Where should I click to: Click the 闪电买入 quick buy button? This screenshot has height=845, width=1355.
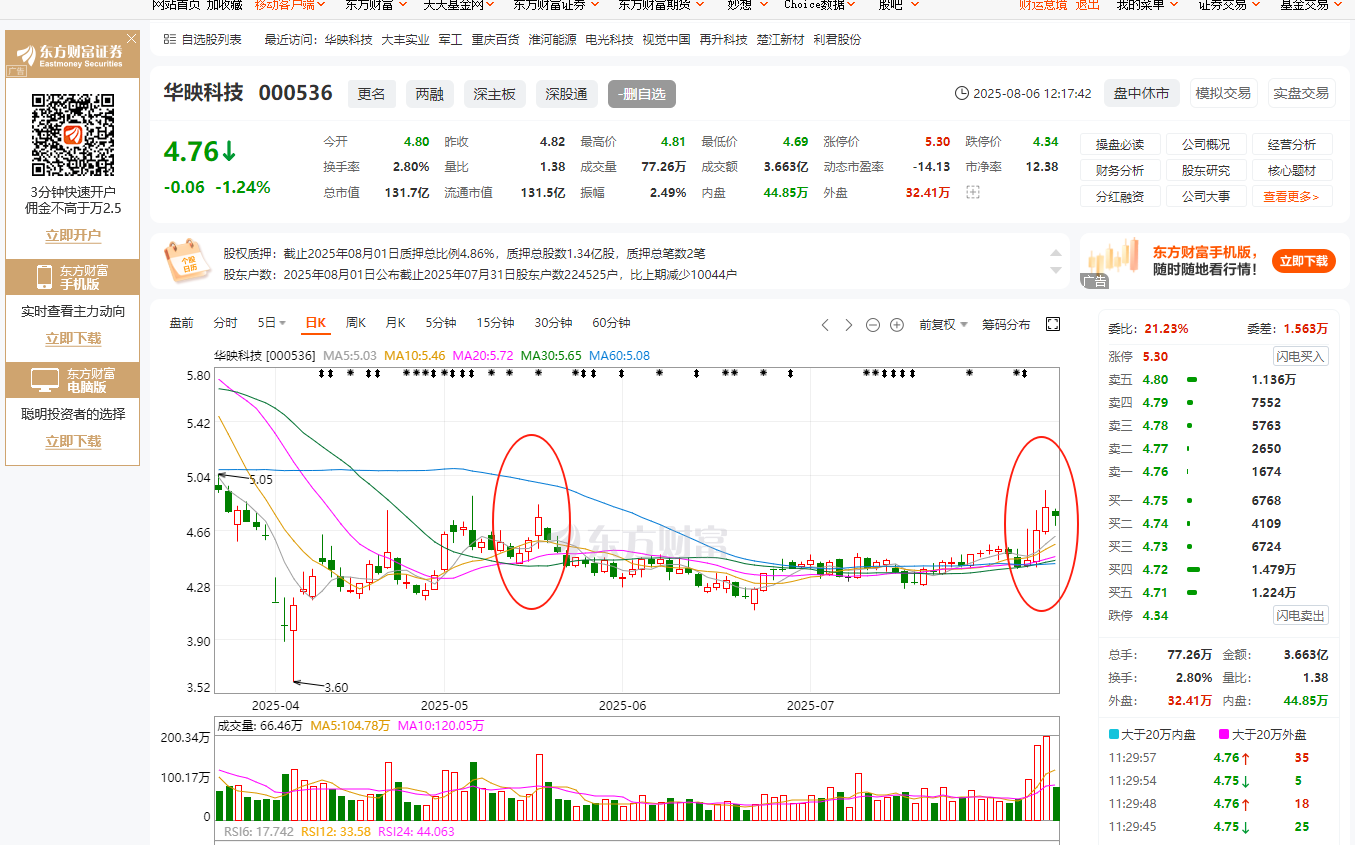[1300, 356]
